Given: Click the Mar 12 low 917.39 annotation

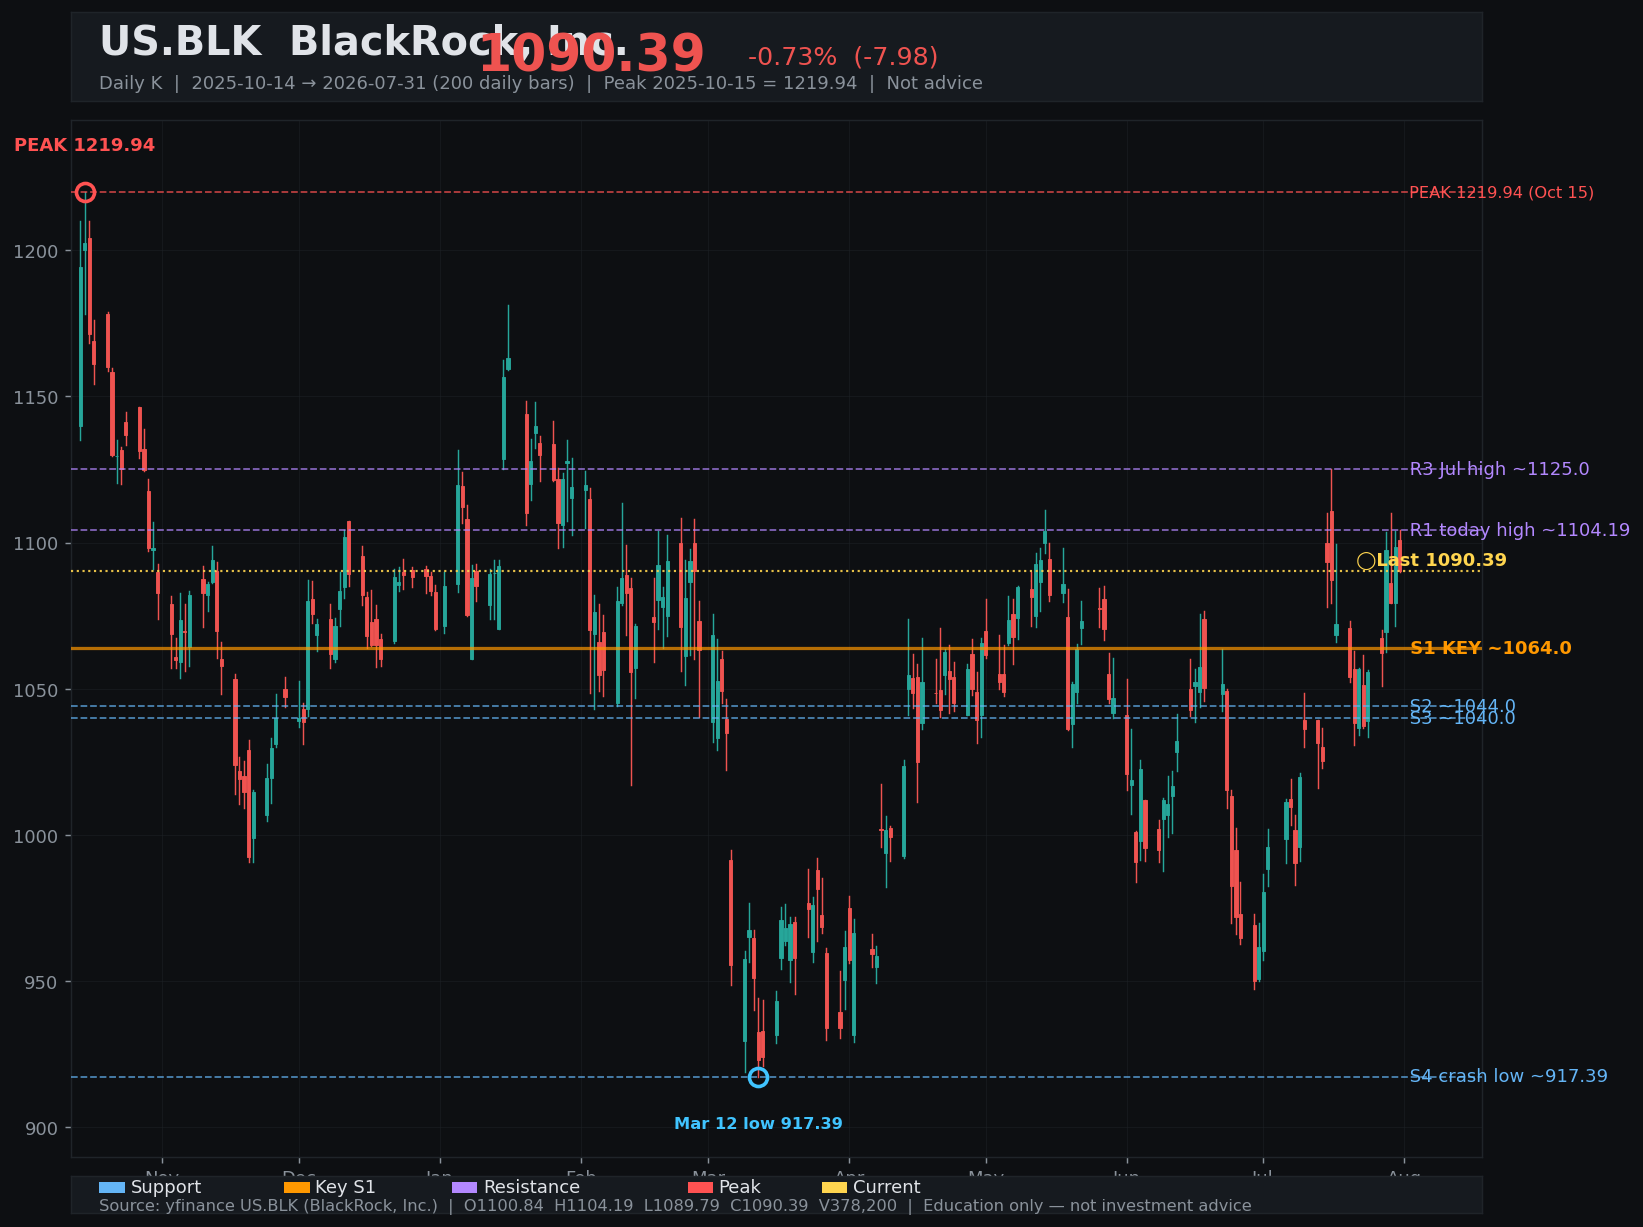Looking at the screenshot, I should (758, 1124).
